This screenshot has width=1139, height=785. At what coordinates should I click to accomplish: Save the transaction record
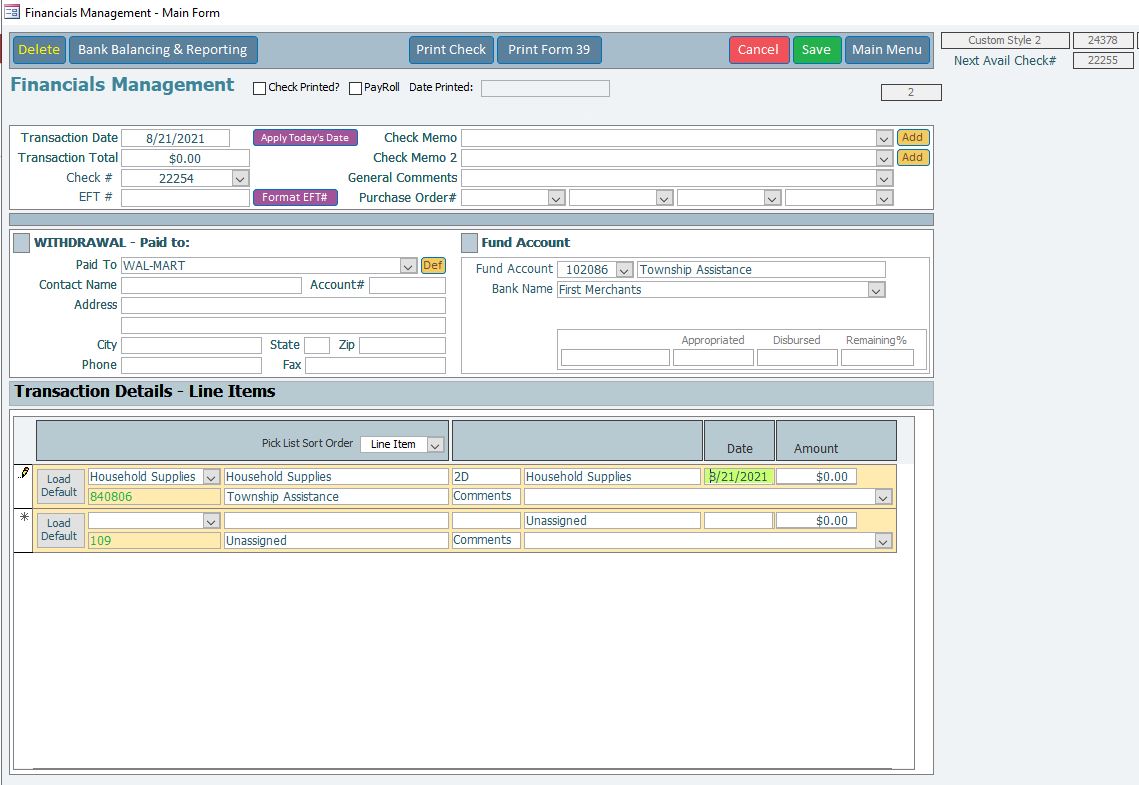tap(816, 50)
